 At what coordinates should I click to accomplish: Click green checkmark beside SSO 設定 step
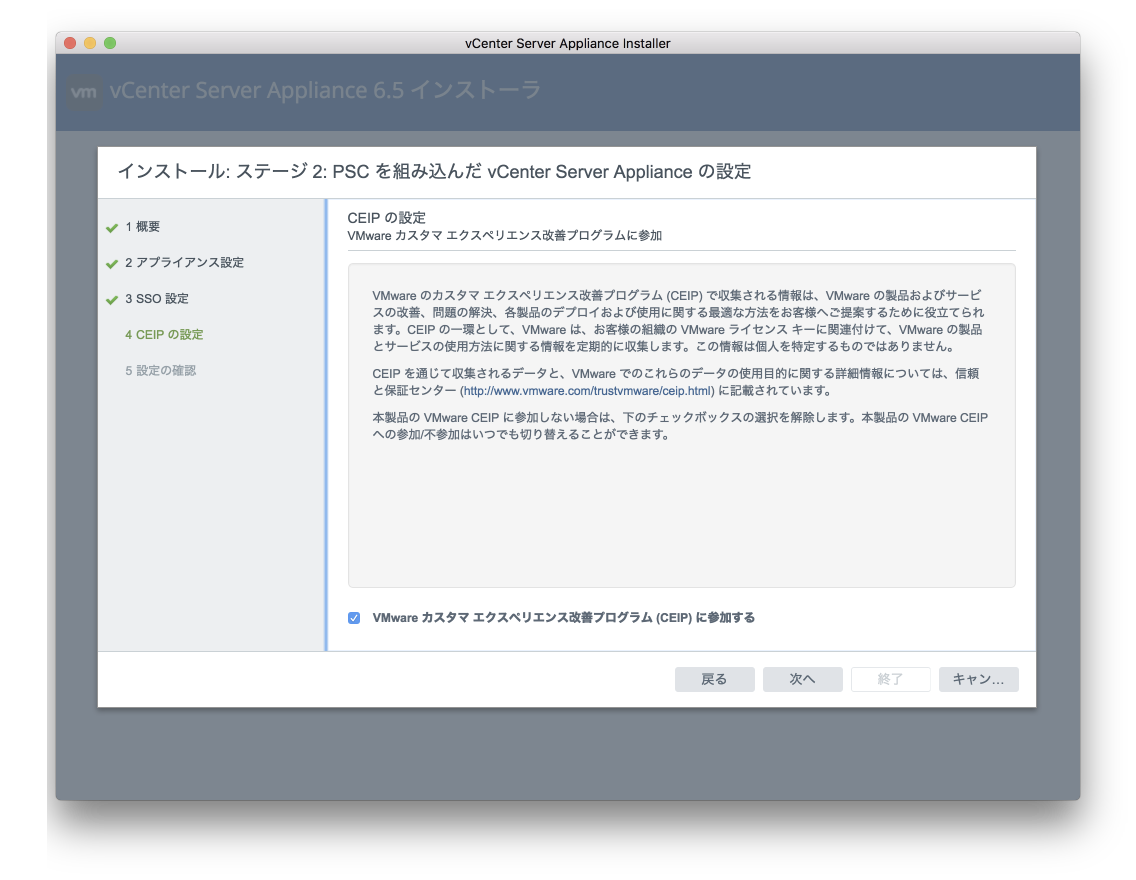pos(112,300)
